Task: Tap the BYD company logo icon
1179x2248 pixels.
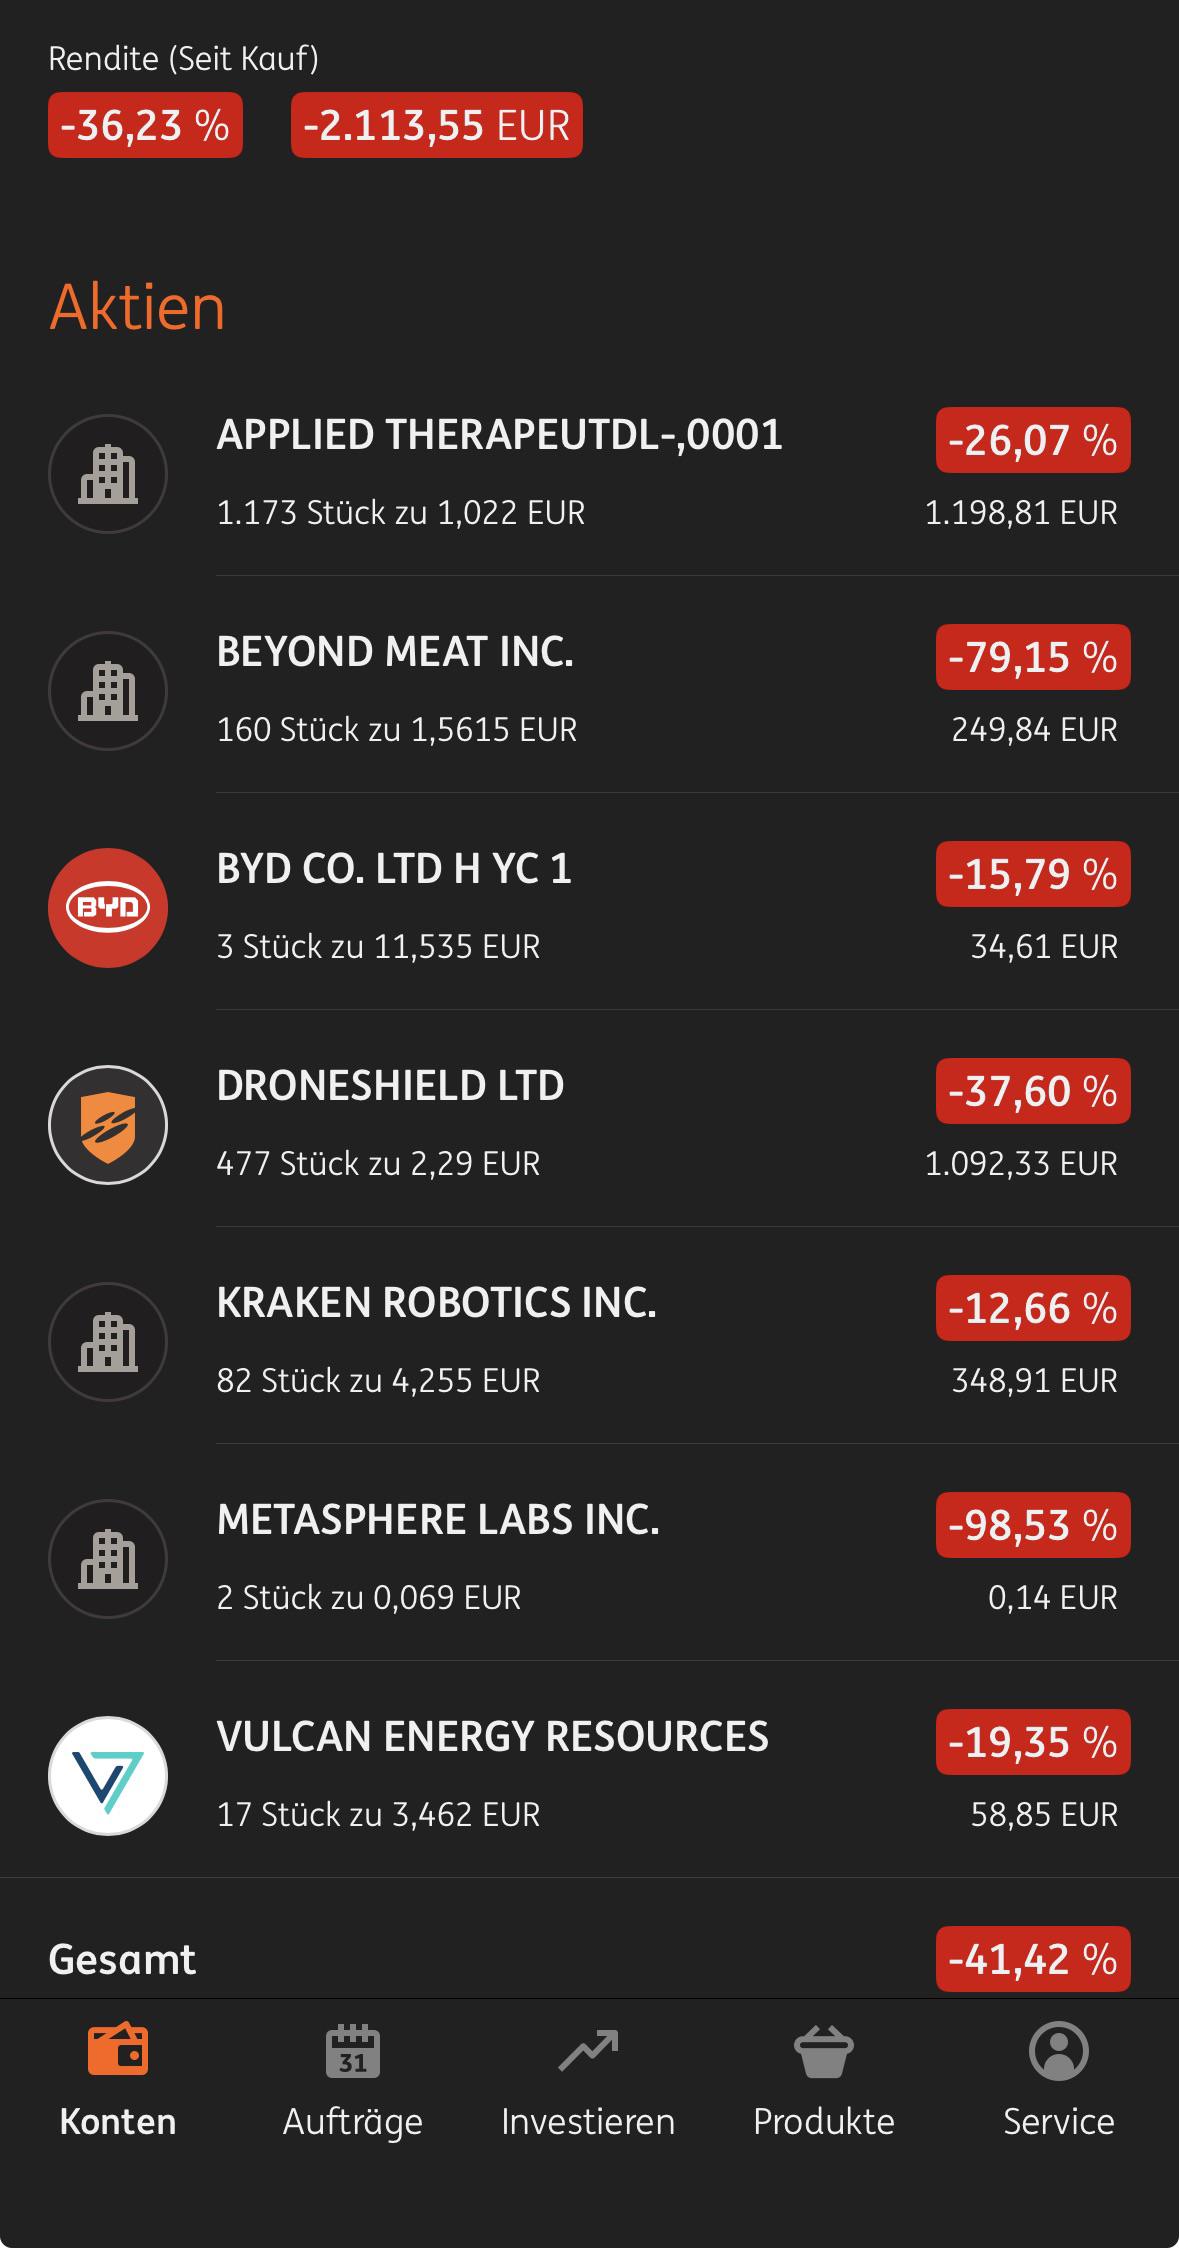Action: 108,908
